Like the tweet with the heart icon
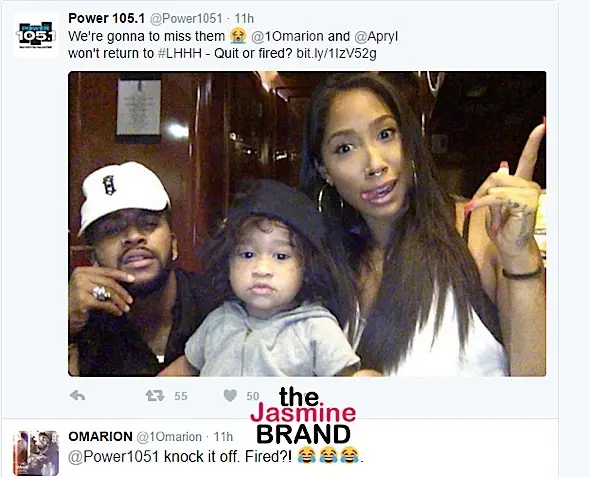Viewport: 590px width, 477px height. (230, 395)
